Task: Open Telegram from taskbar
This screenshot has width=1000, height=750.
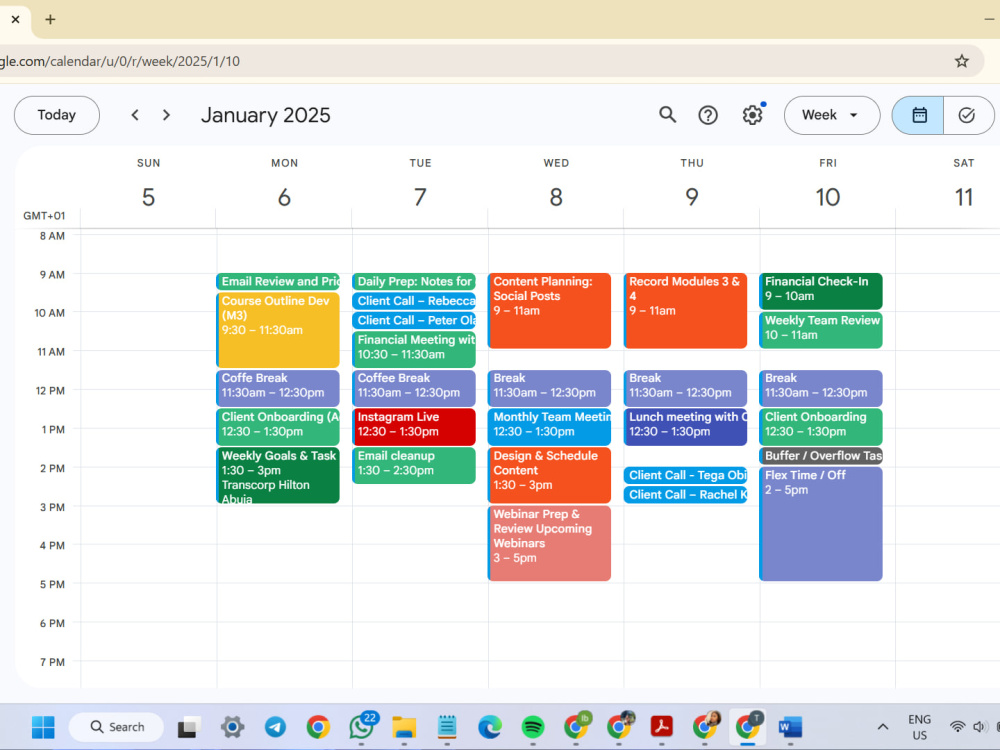Action: coord(275,726)
